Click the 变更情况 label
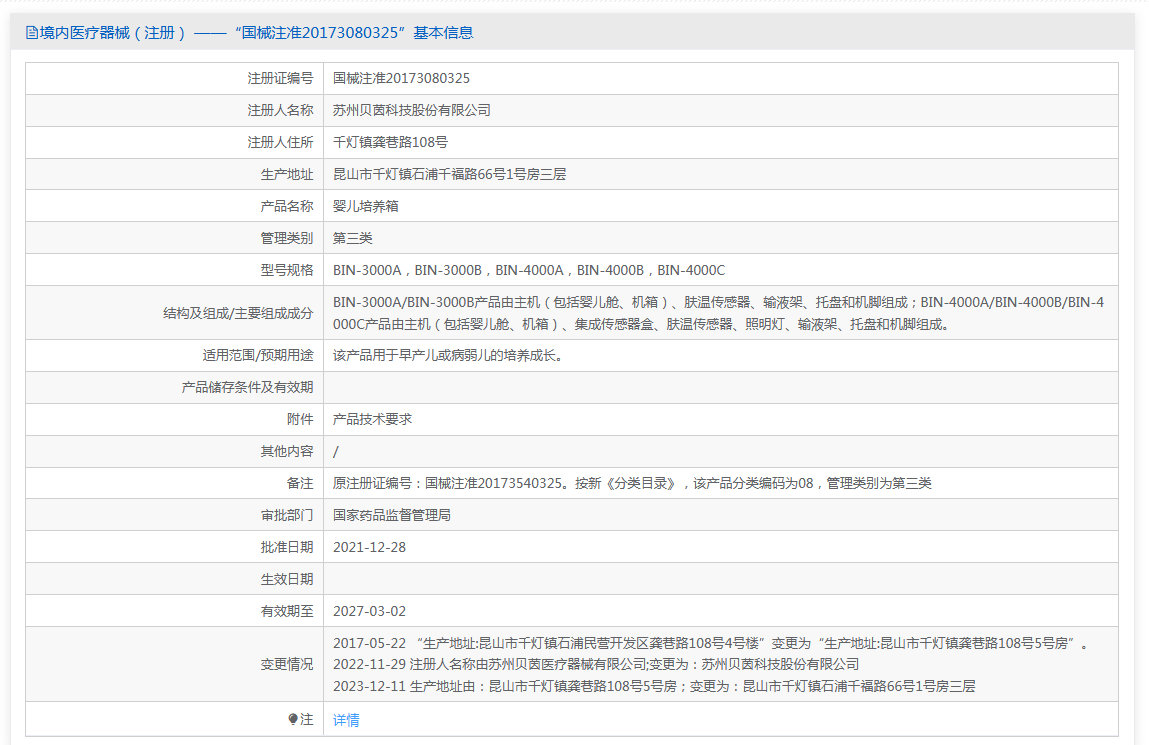The width and height of the screenshot is (1149, 745). coord(287,664)
